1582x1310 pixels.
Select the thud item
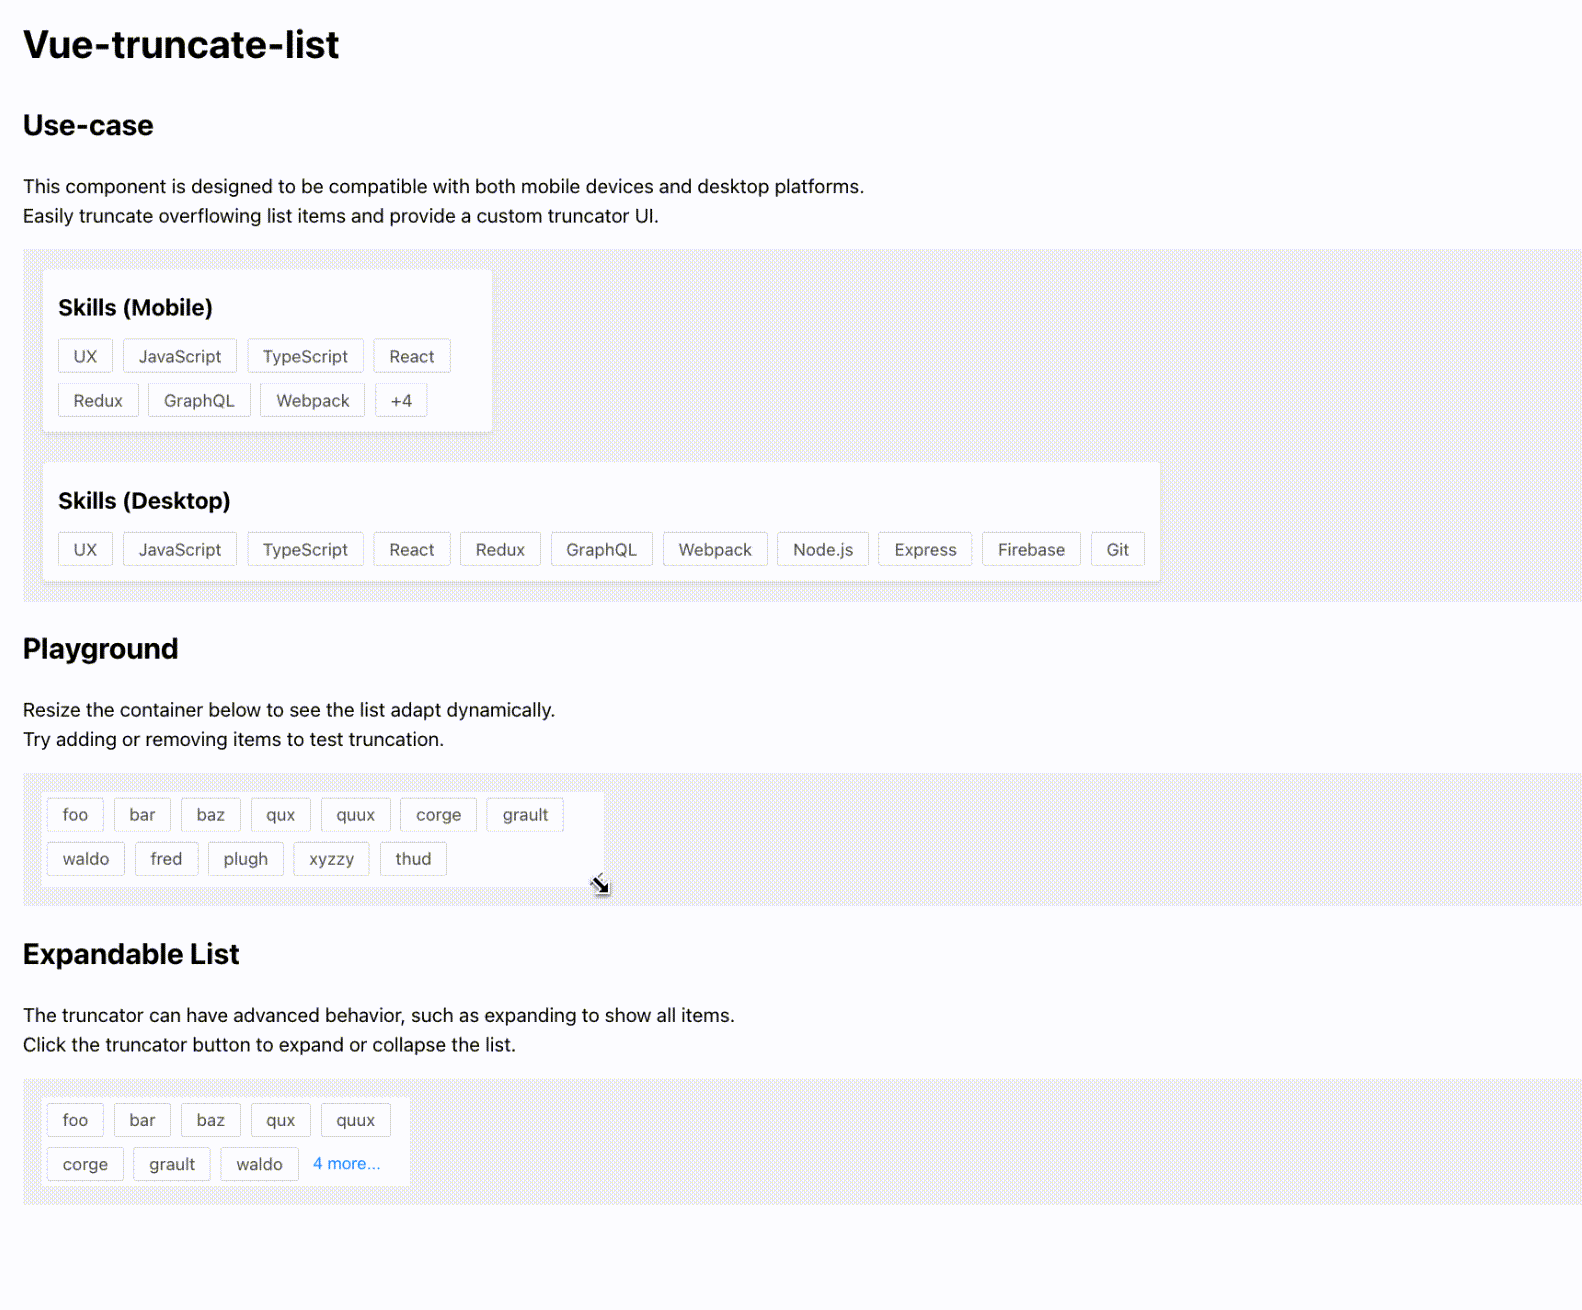413,858
